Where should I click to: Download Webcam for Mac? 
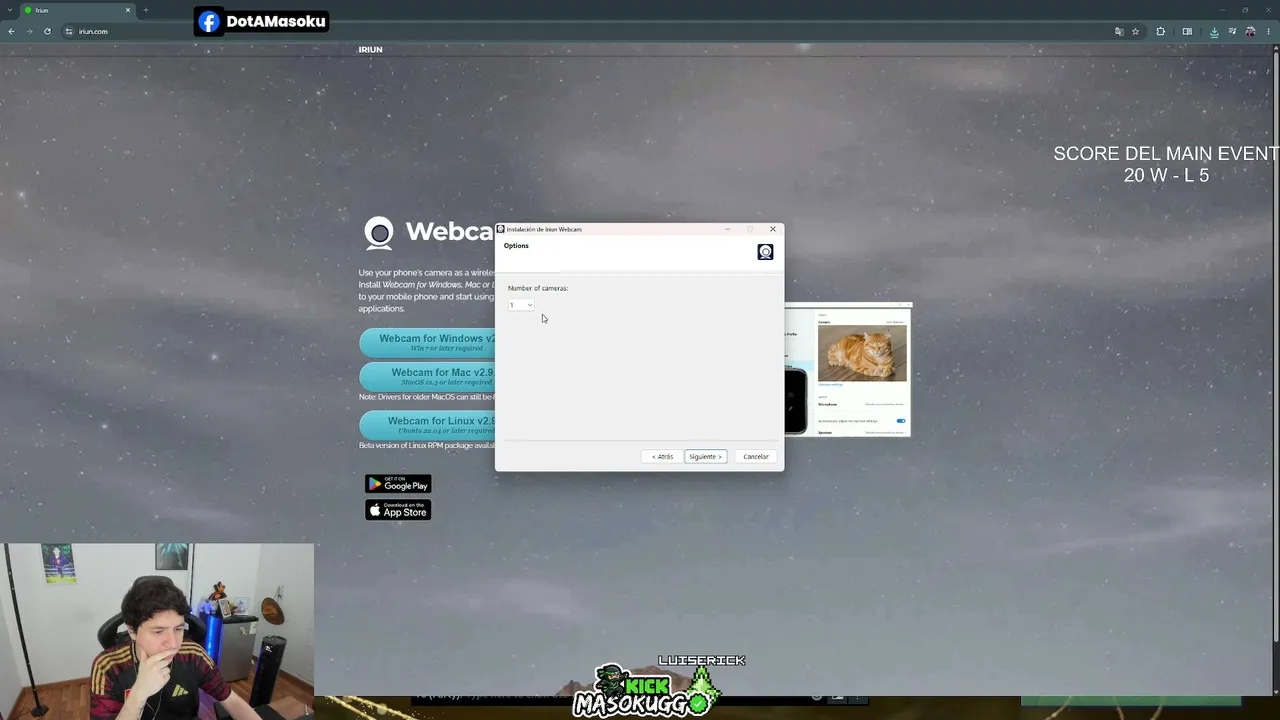tap(428, 376)
